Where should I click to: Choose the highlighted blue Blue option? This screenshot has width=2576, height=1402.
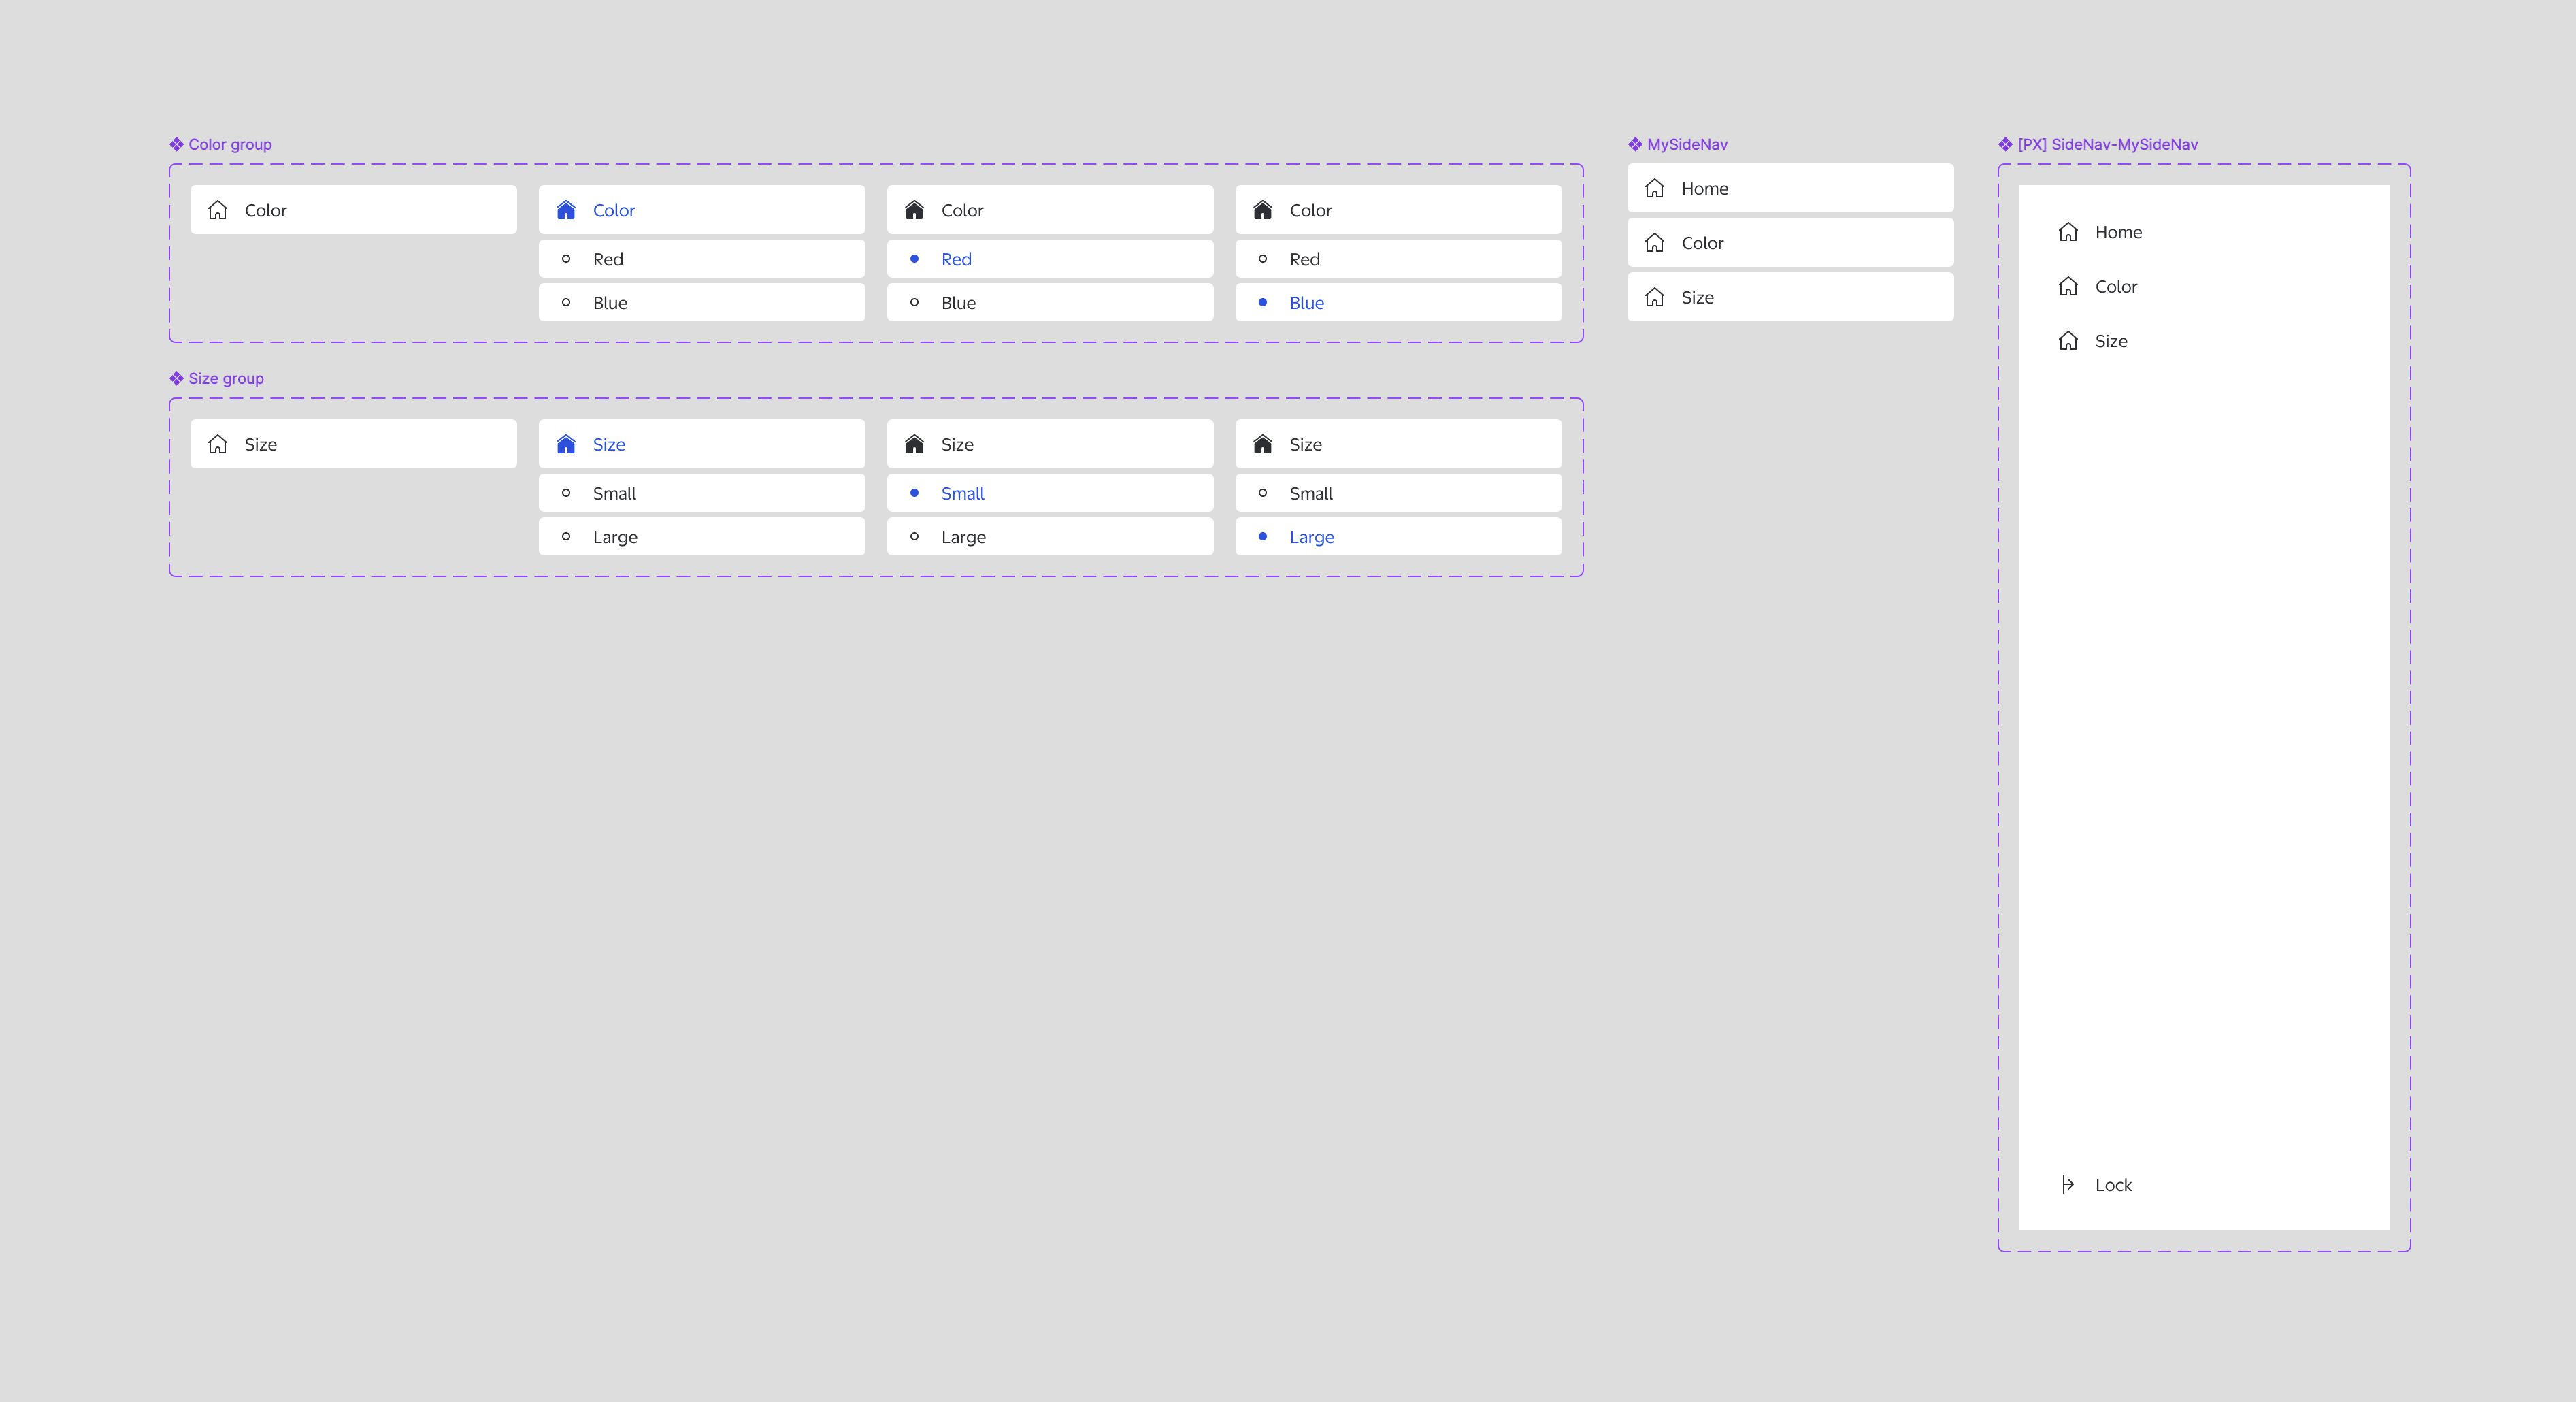point(1306,303)
